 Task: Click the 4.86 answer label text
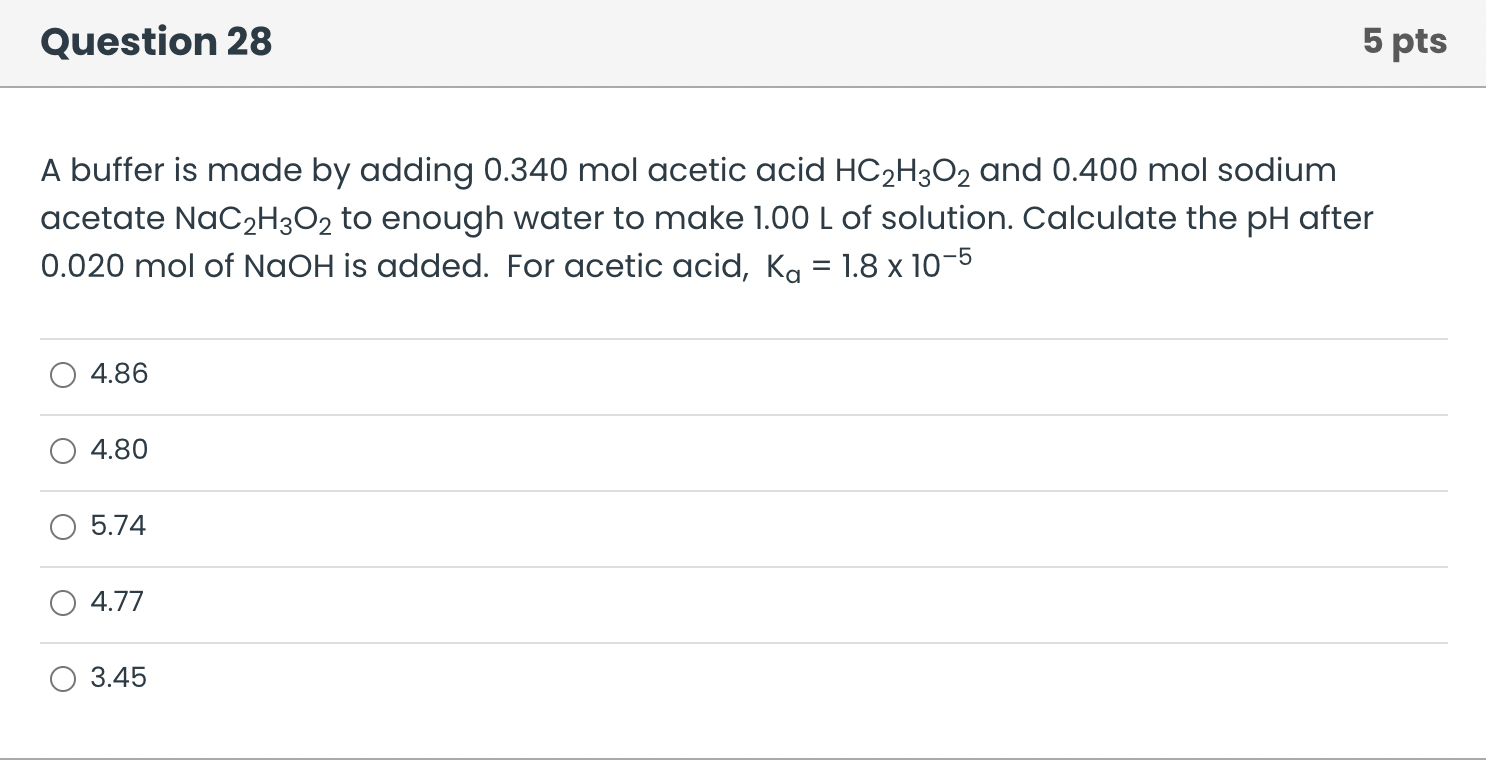pos(119,374)
